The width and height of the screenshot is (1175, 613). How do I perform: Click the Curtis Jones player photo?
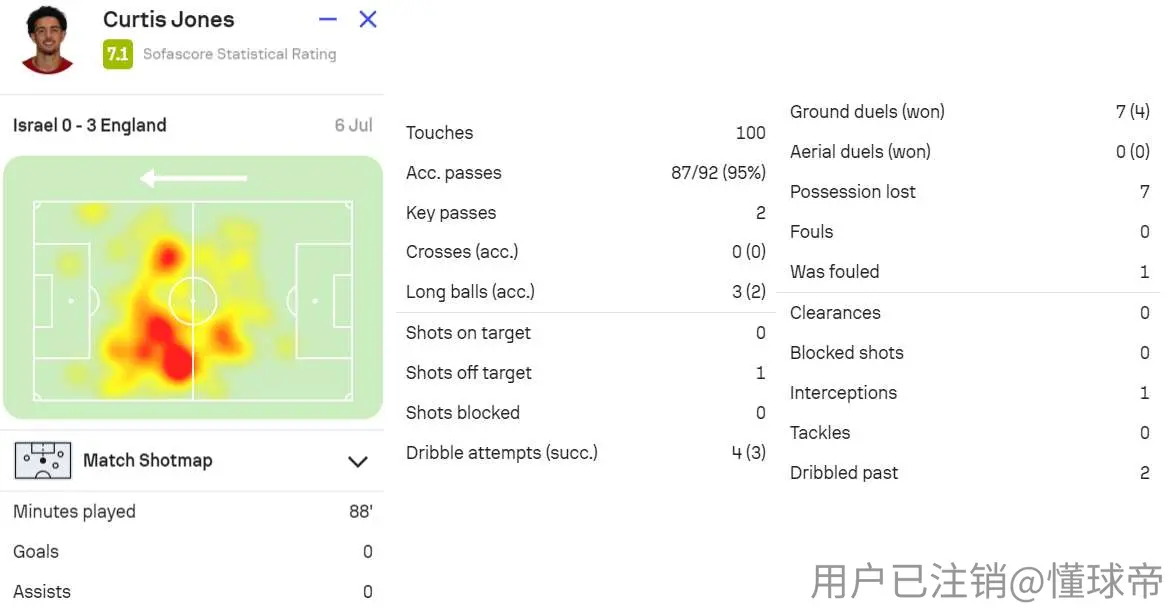pos(47,40)
